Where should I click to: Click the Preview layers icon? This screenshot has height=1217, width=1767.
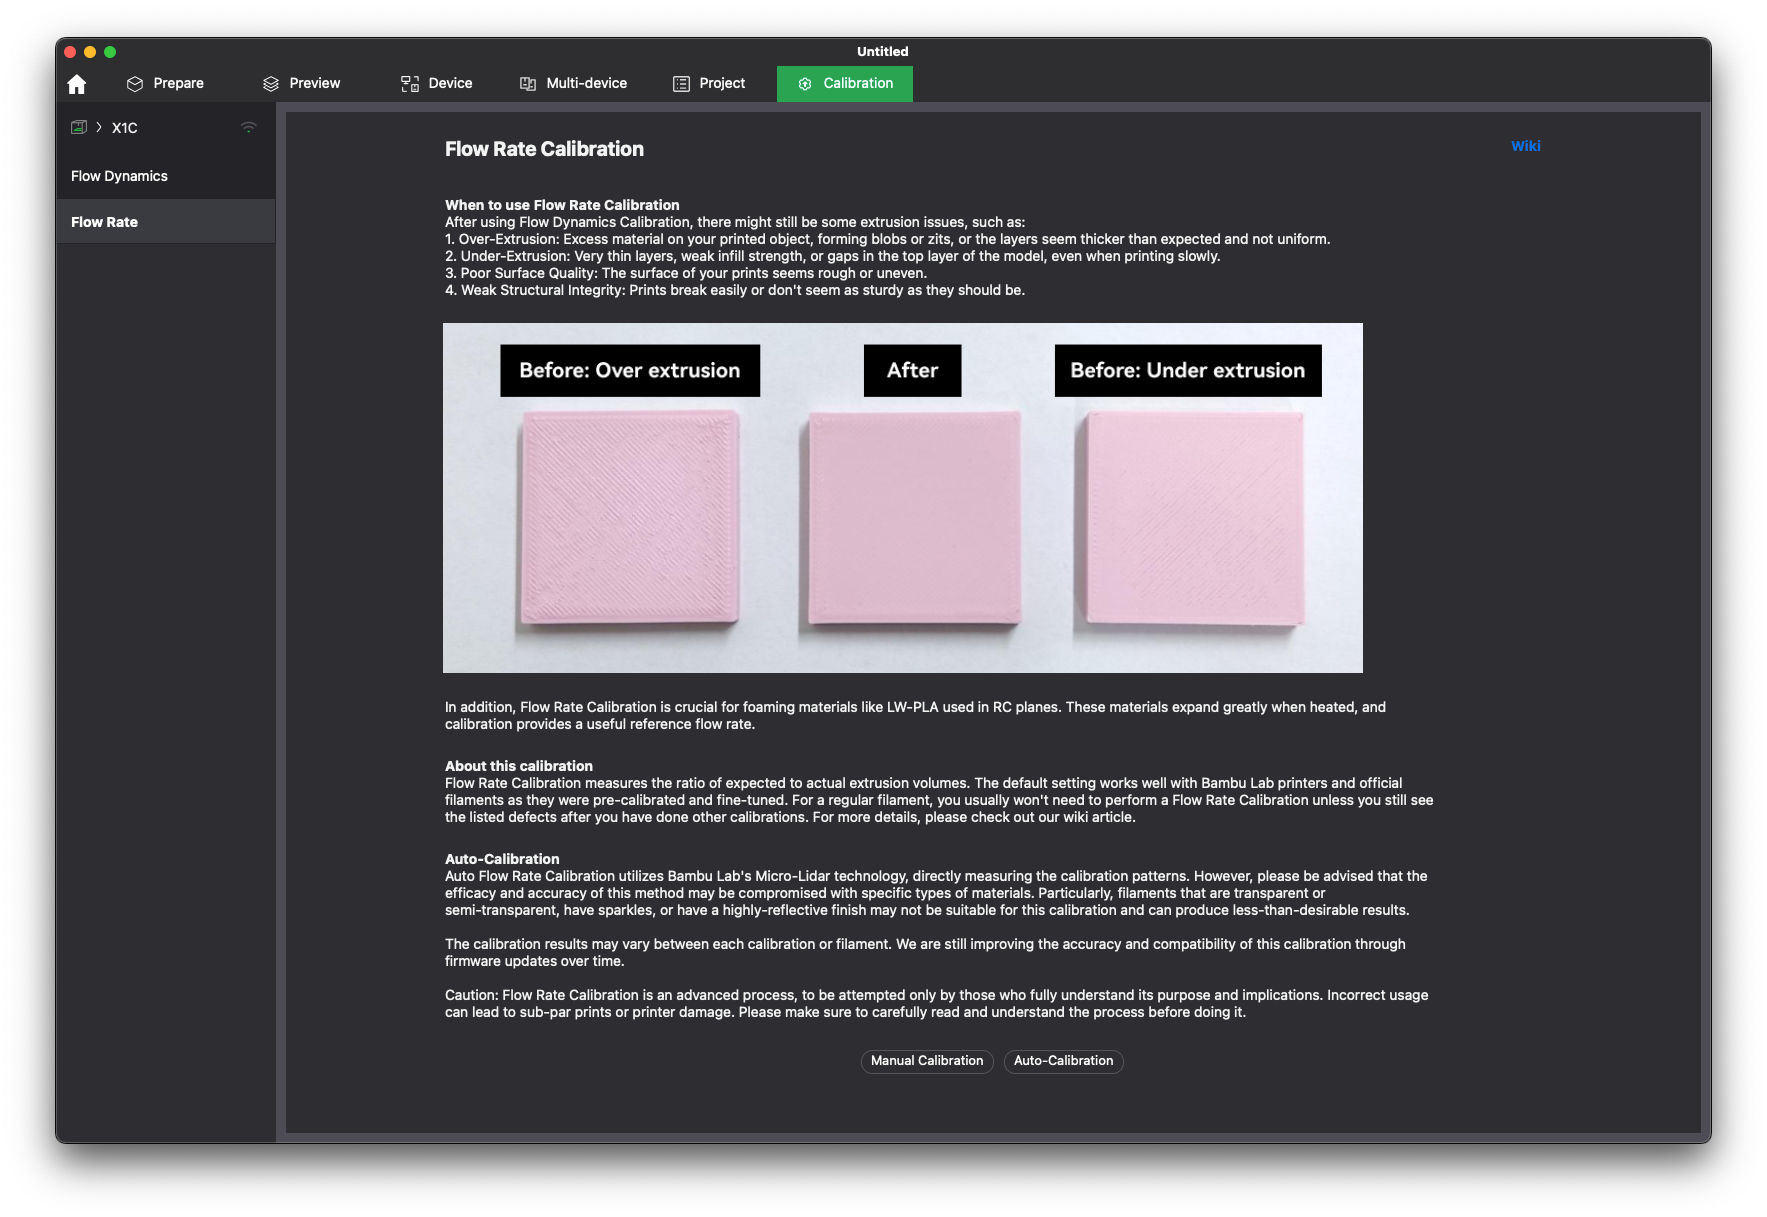click(x=271, y=84)
